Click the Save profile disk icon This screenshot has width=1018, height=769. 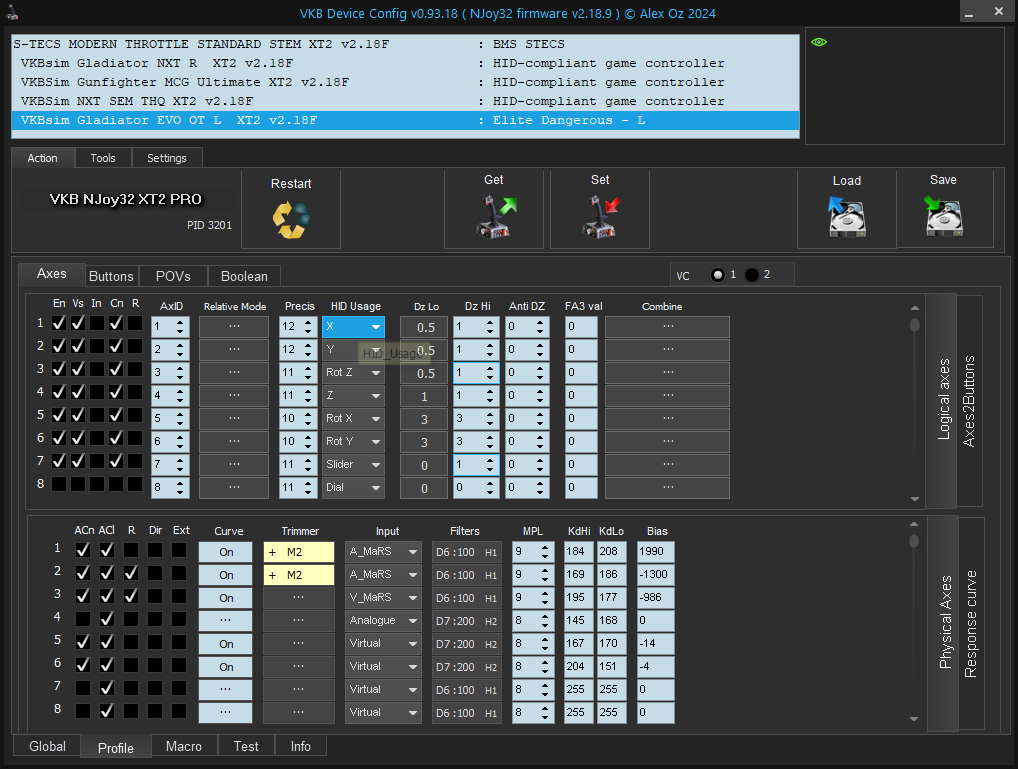pos(943,216)
